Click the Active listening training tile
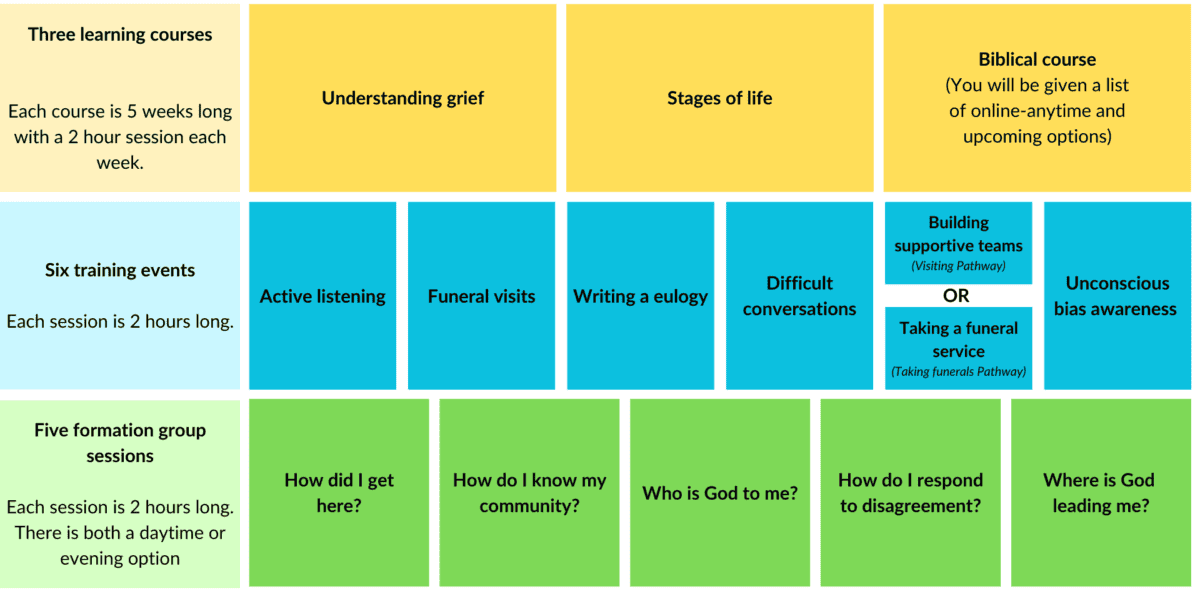The image size is (1200, 594). (x=322, y=296)
